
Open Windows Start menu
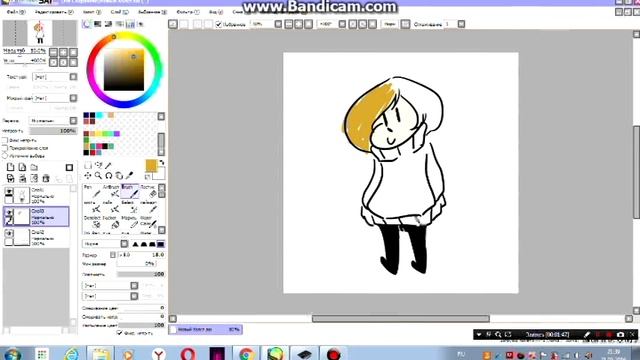pyautogui.click(x=12, y=354)
